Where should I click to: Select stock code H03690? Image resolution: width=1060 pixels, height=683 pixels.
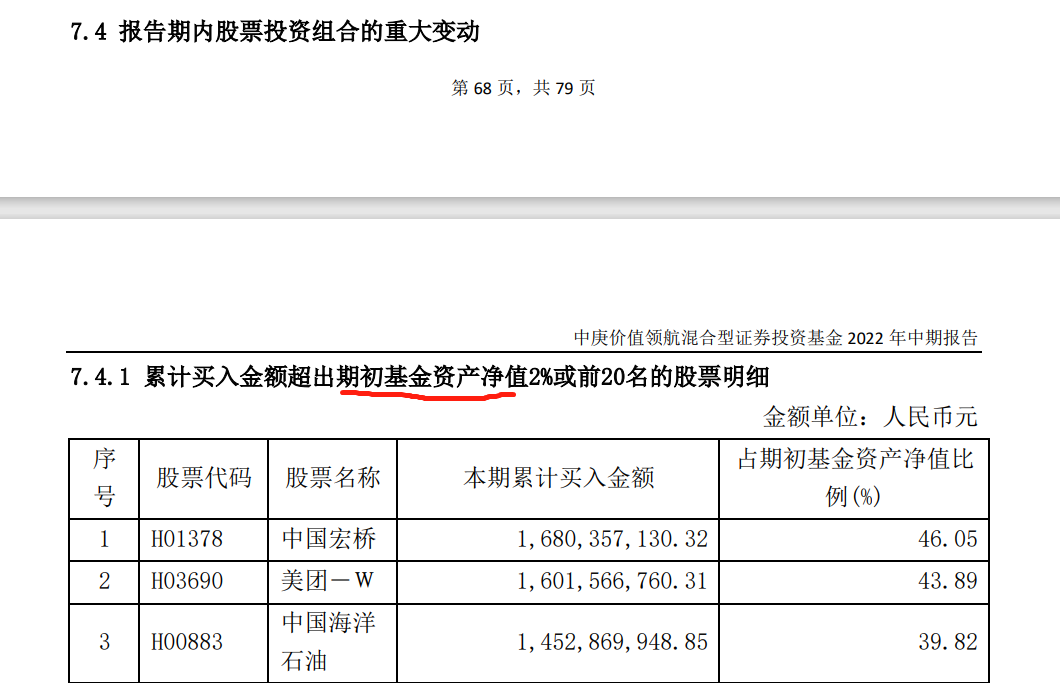coord(187,581)
